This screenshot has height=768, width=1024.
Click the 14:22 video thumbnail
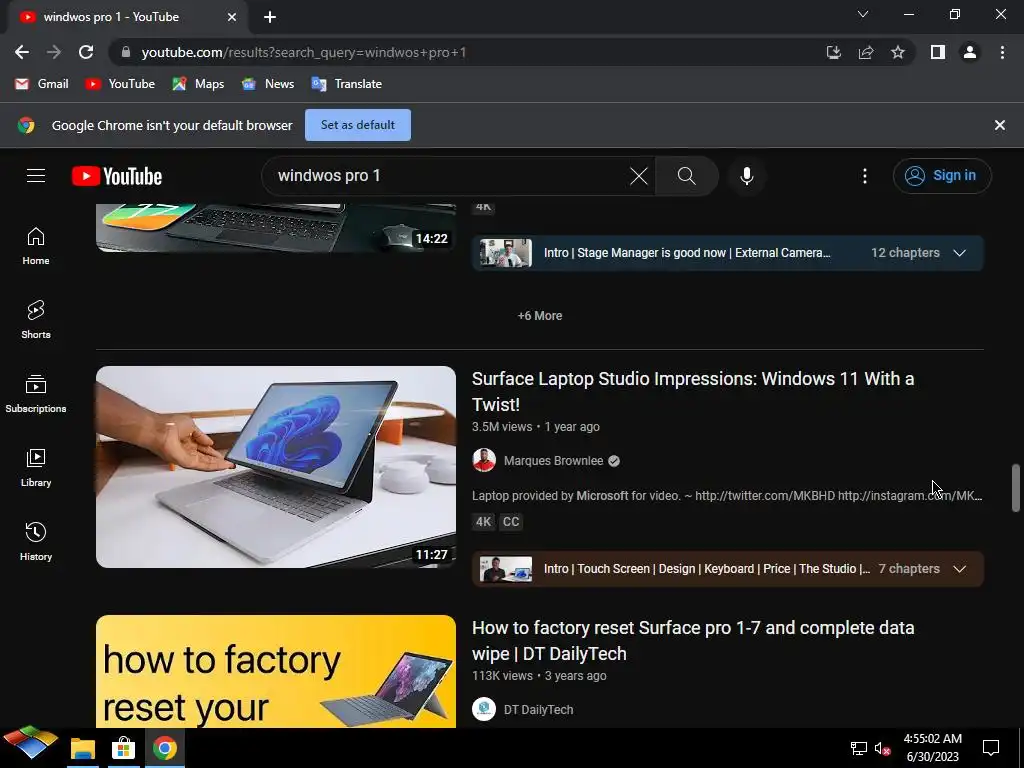point(276,227)
